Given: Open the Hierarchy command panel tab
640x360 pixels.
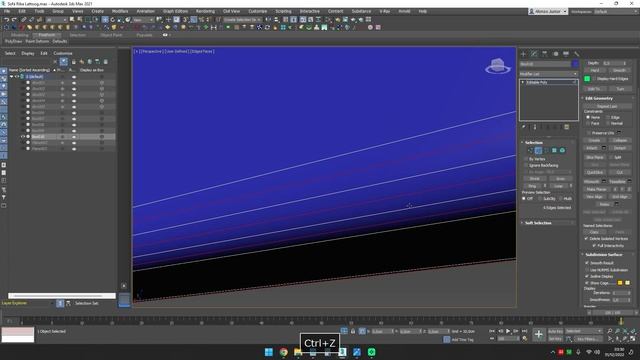Looking at the screenshot, I should coord(544,54).
